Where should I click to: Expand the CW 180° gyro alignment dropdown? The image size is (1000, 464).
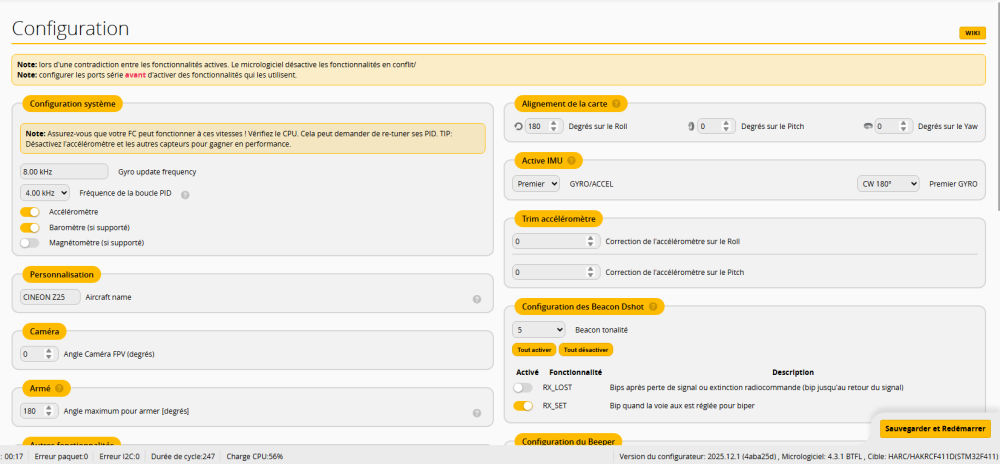[x=887, y=184]
